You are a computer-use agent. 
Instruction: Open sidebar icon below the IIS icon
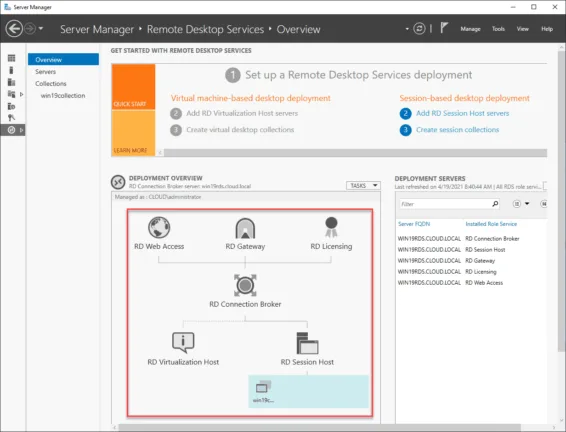point(12,118)
